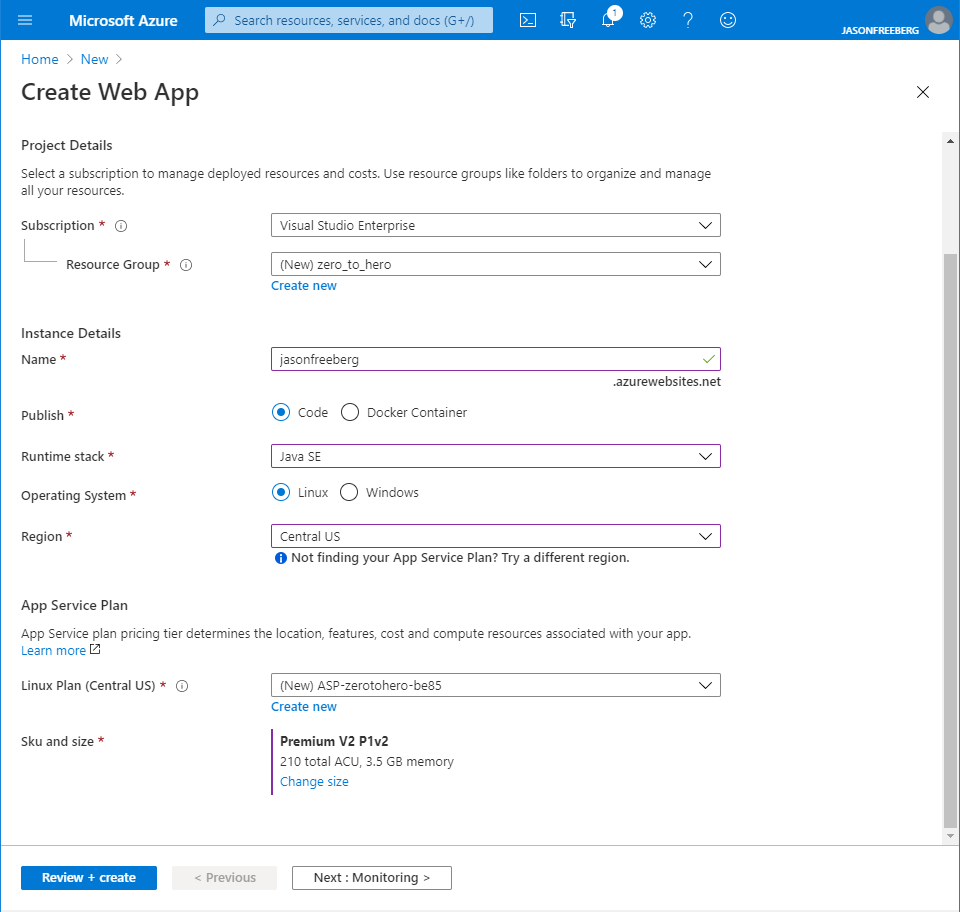
Task: Open the Runtime stack dropdown
Action: click(x=495, y=456)
